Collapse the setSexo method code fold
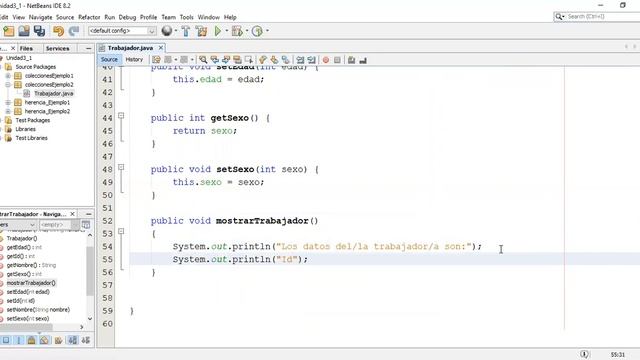 pyautogui.click(x=121, y=167)
